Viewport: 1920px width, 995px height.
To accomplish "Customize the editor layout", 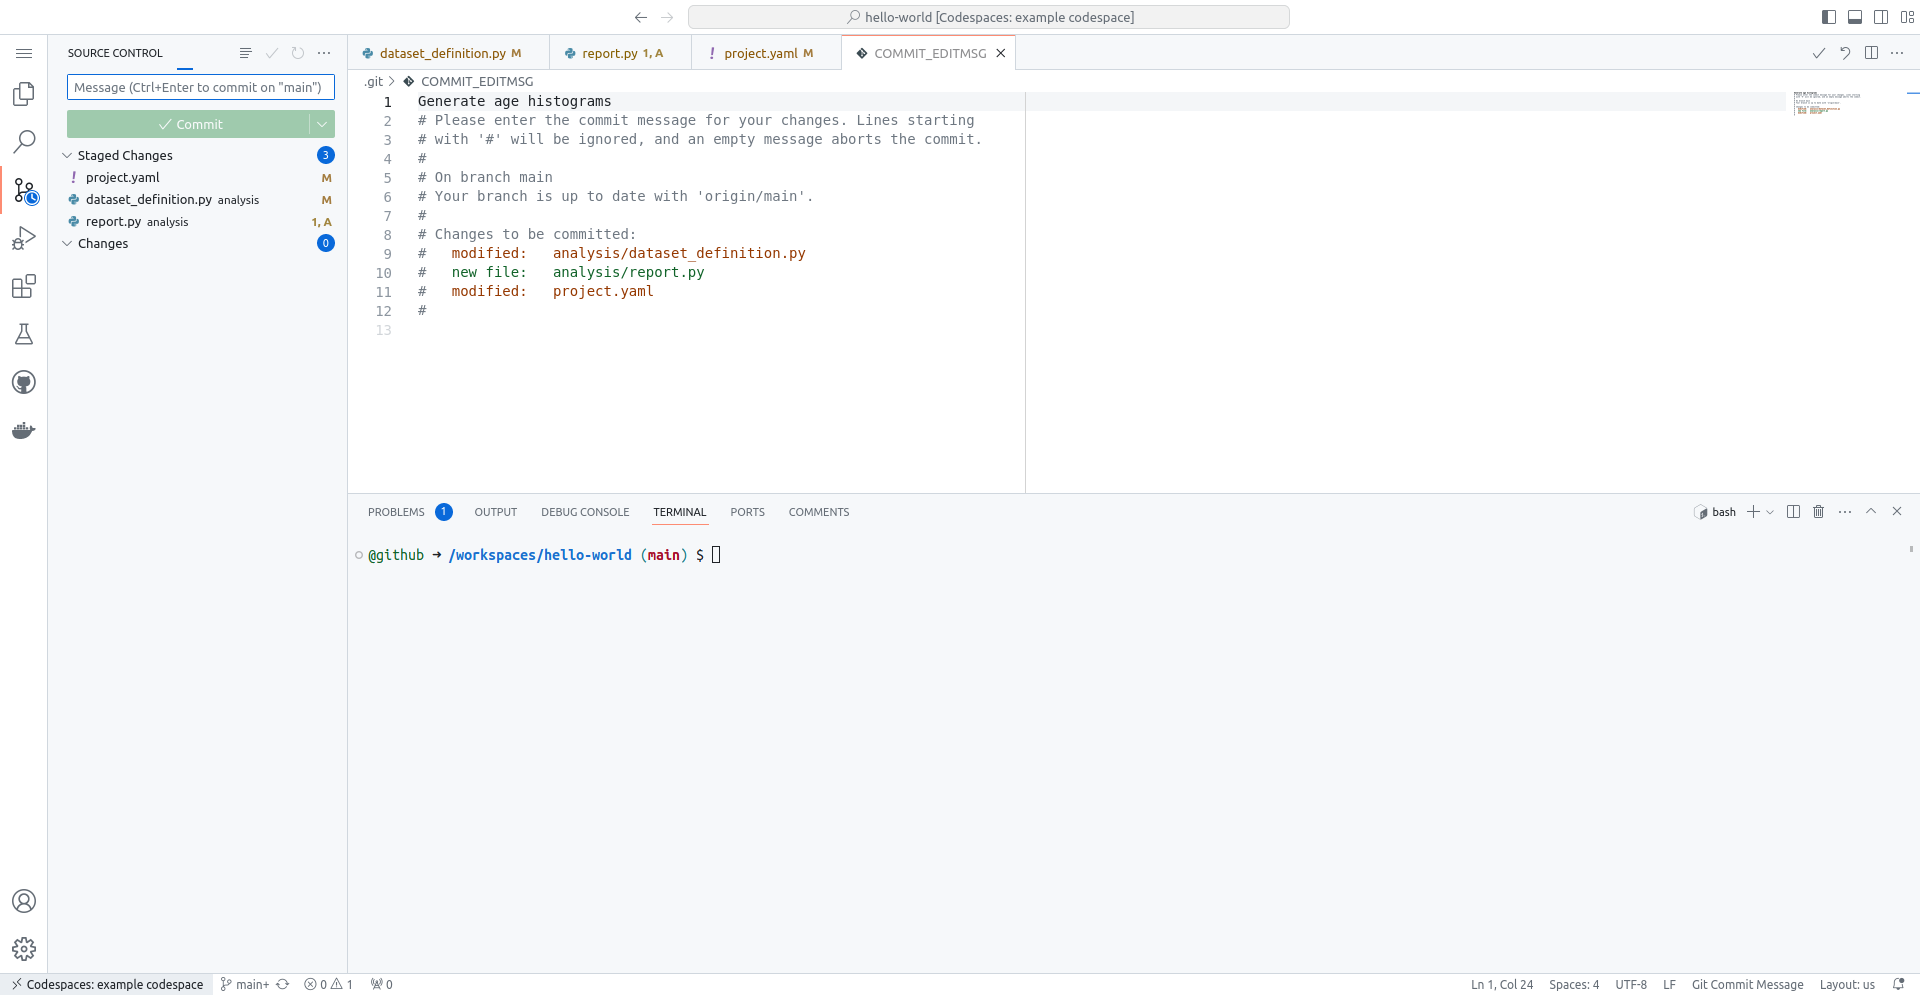I will point(1907,17).
